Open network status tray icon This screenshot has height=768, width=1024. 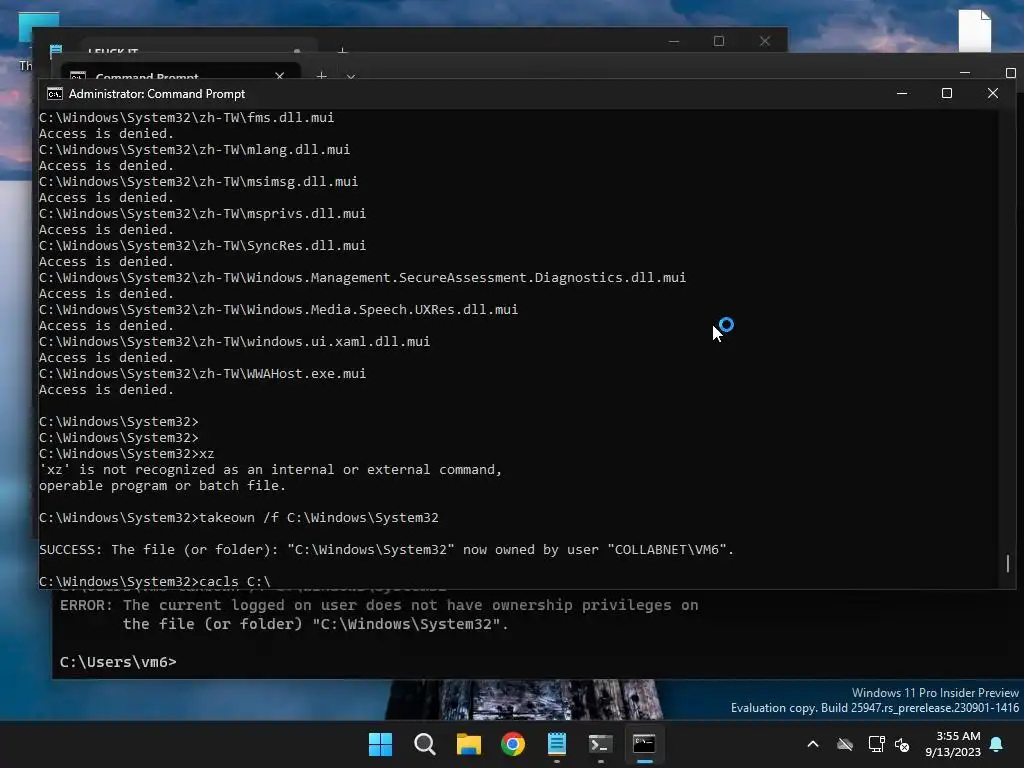pyautogui.click(x=876, y=744)
